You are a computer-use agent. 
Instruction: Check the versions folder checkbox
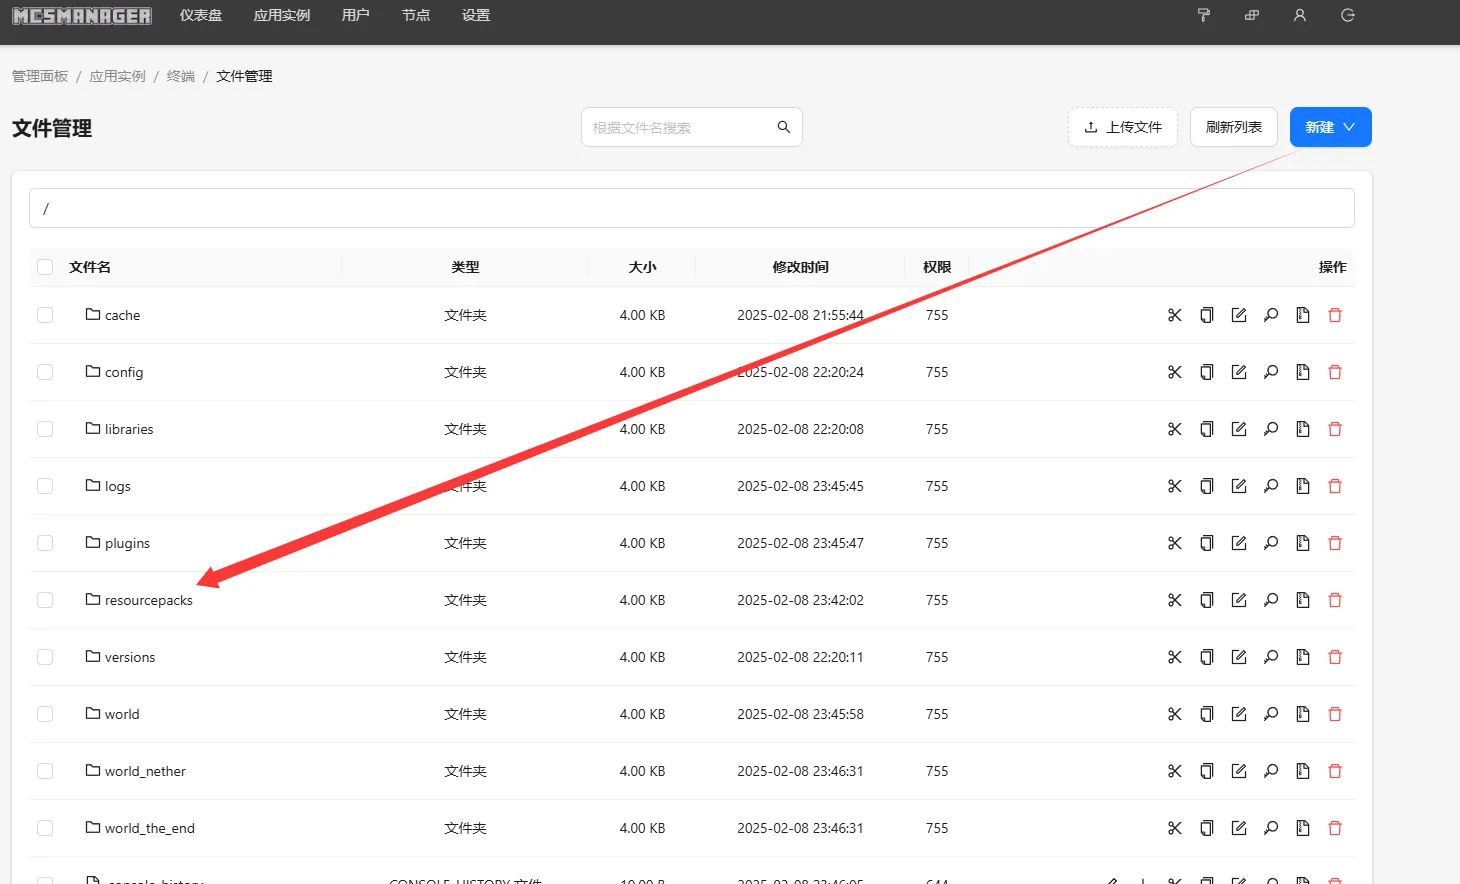[45, 657]
